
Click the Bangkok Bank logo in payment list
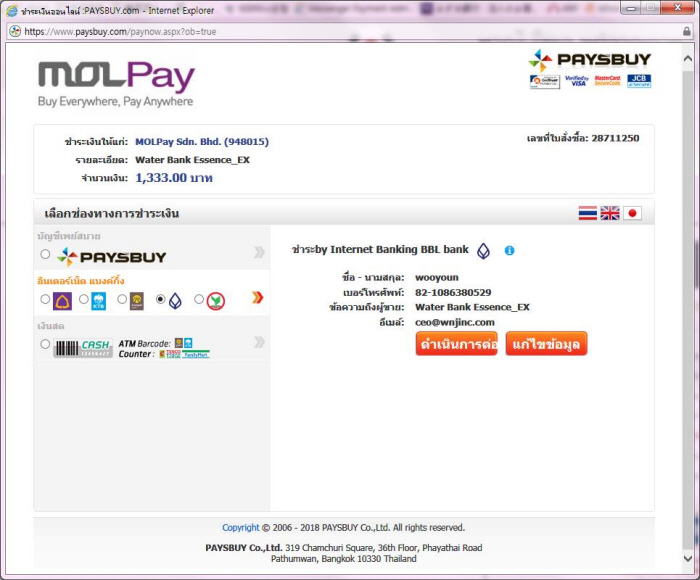(175, 301)
